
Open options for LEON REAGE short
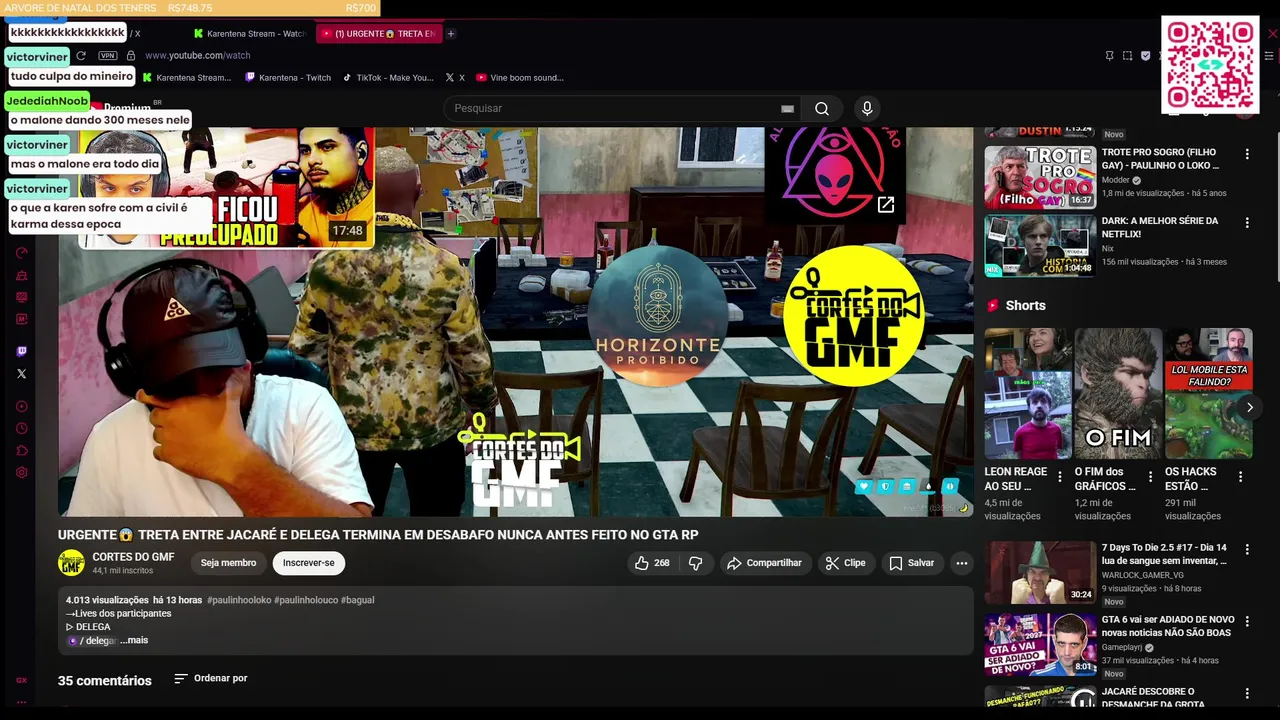pyautogui.click(x=1060, y=477)
